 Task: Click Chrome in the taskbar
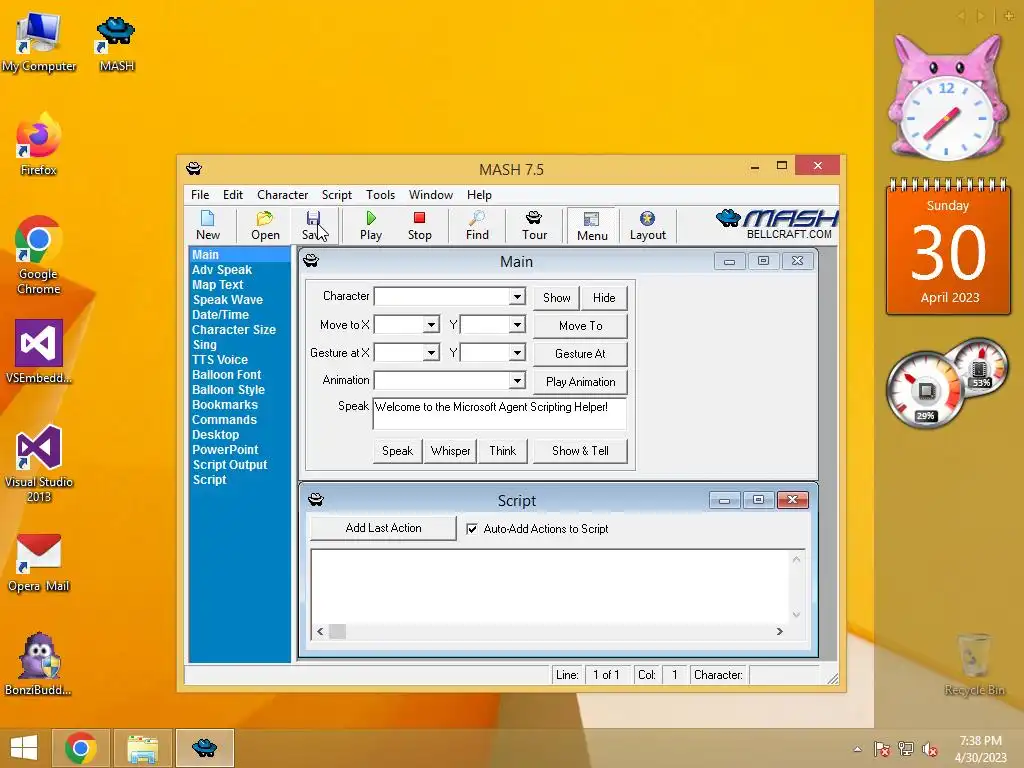pos(81,748)
